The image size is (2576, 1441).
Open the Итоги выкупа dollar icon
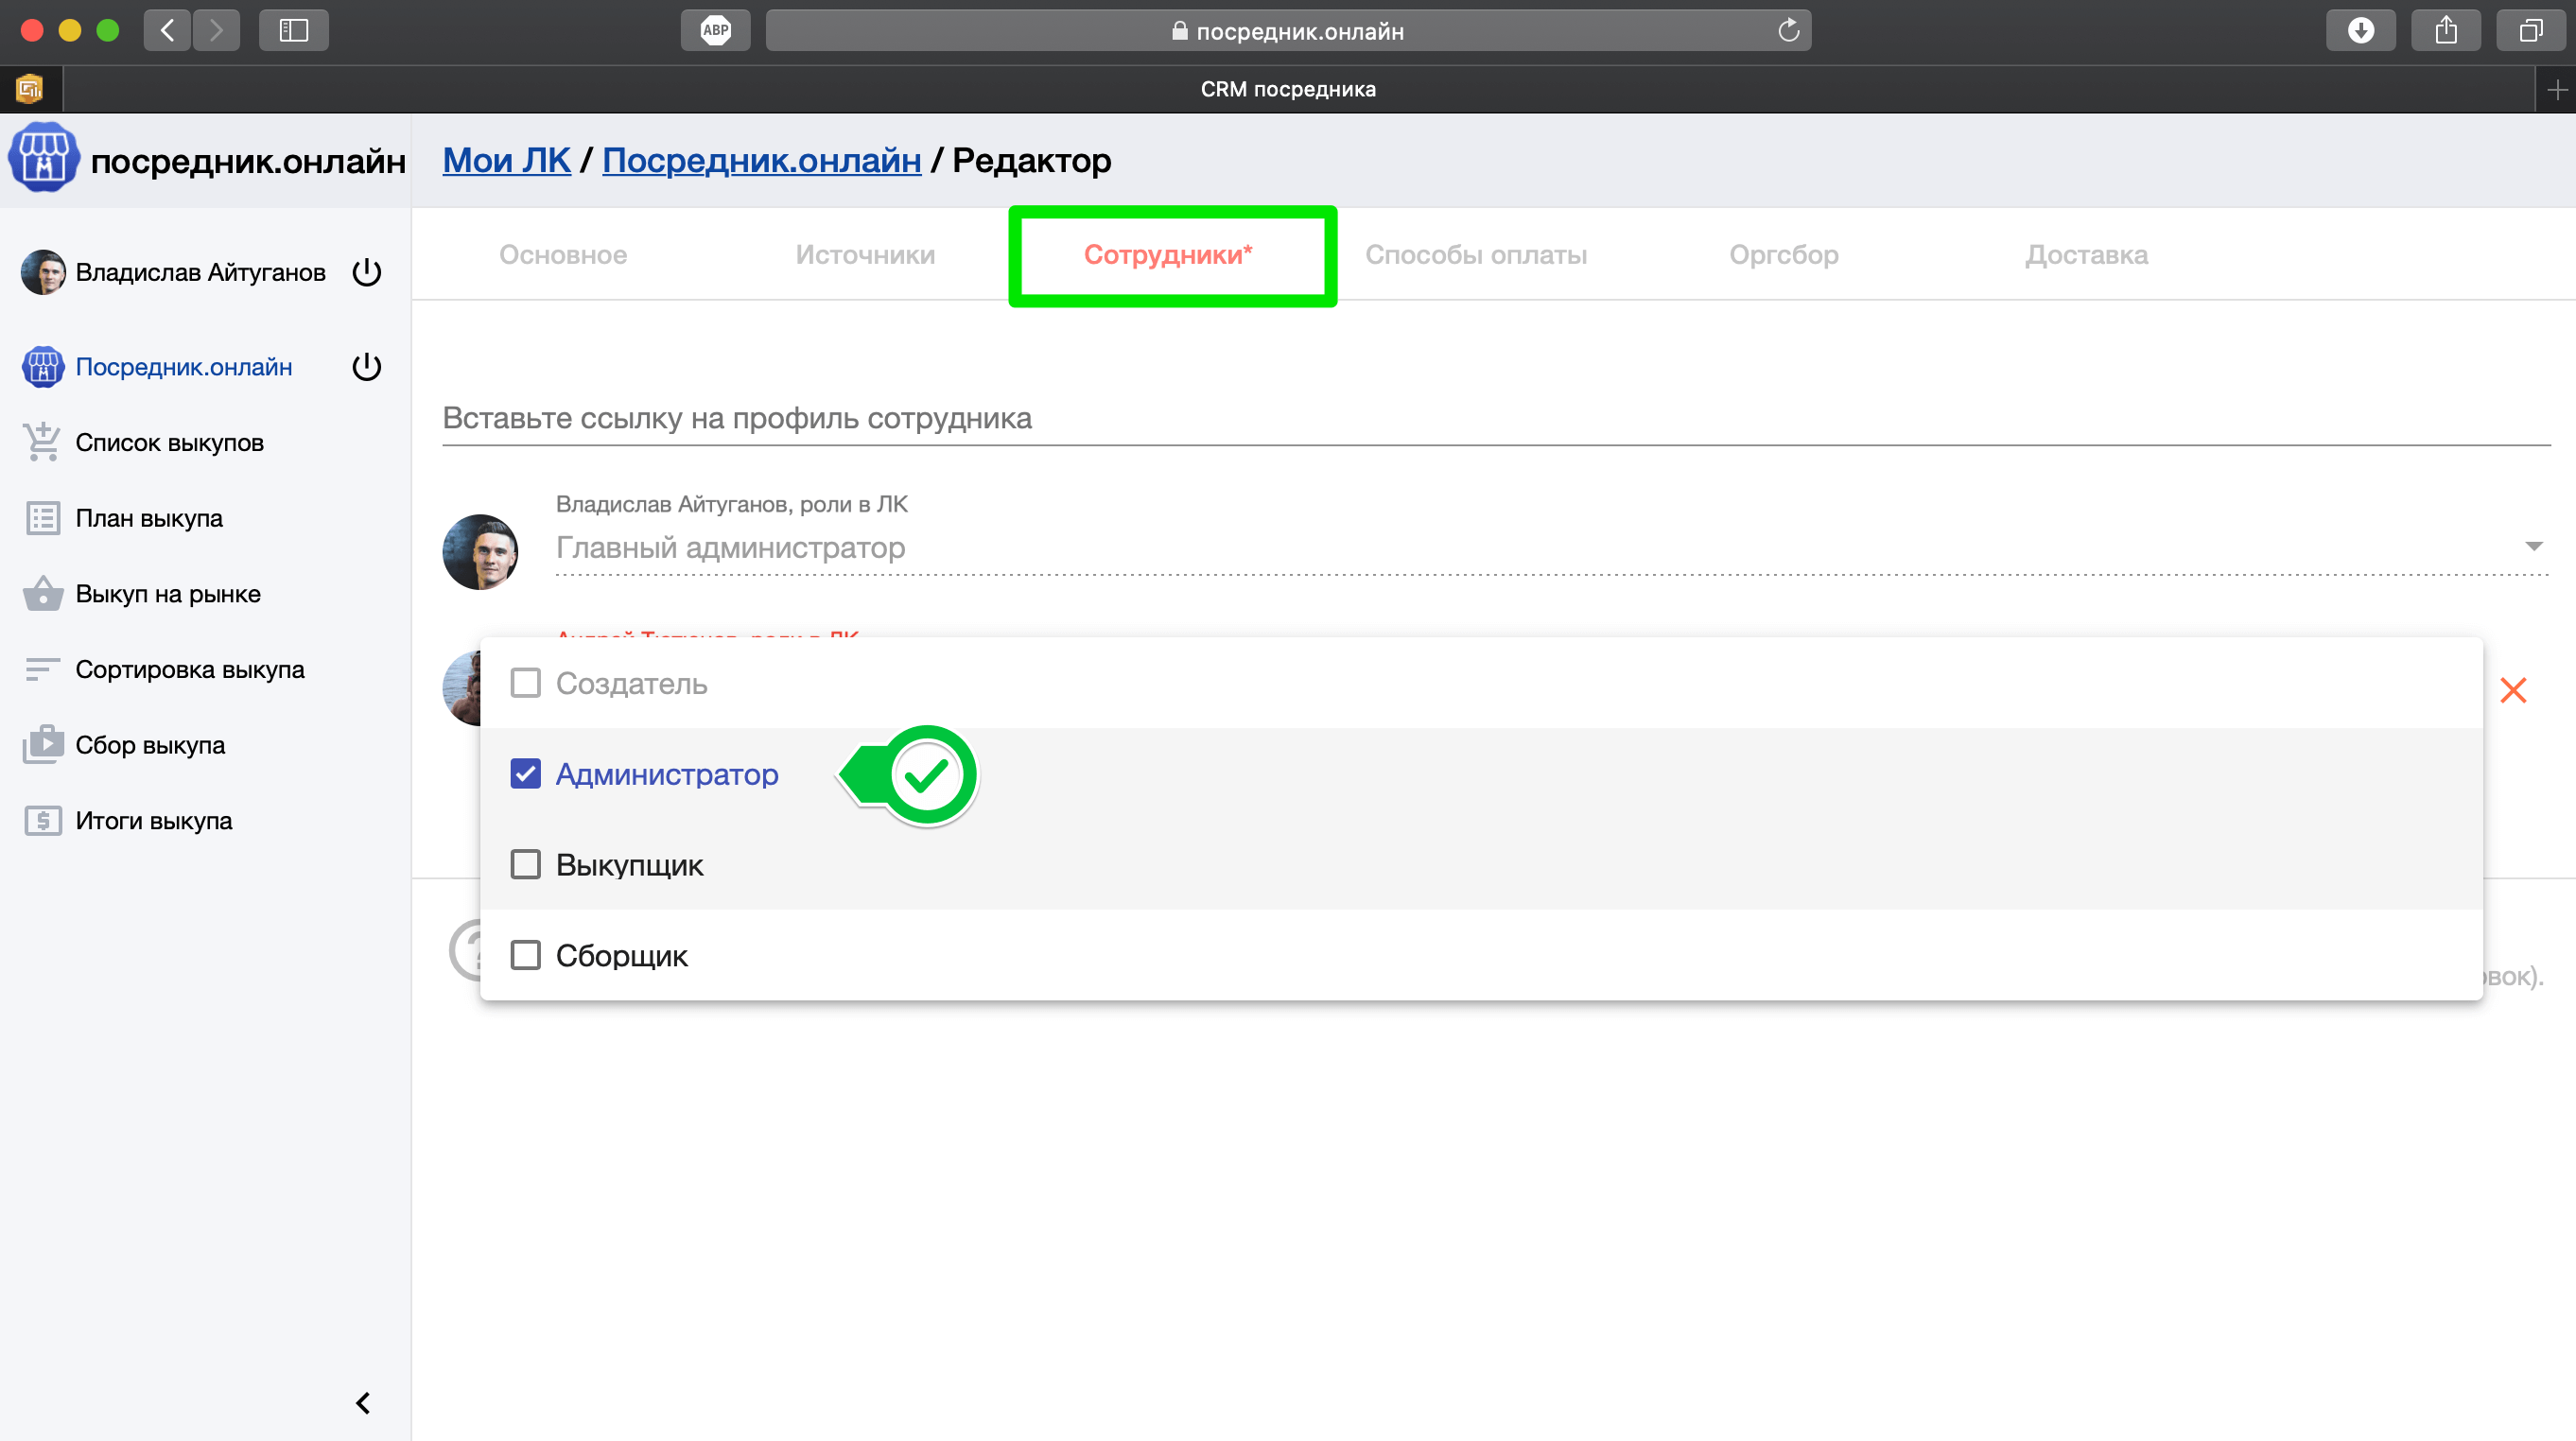42,821
